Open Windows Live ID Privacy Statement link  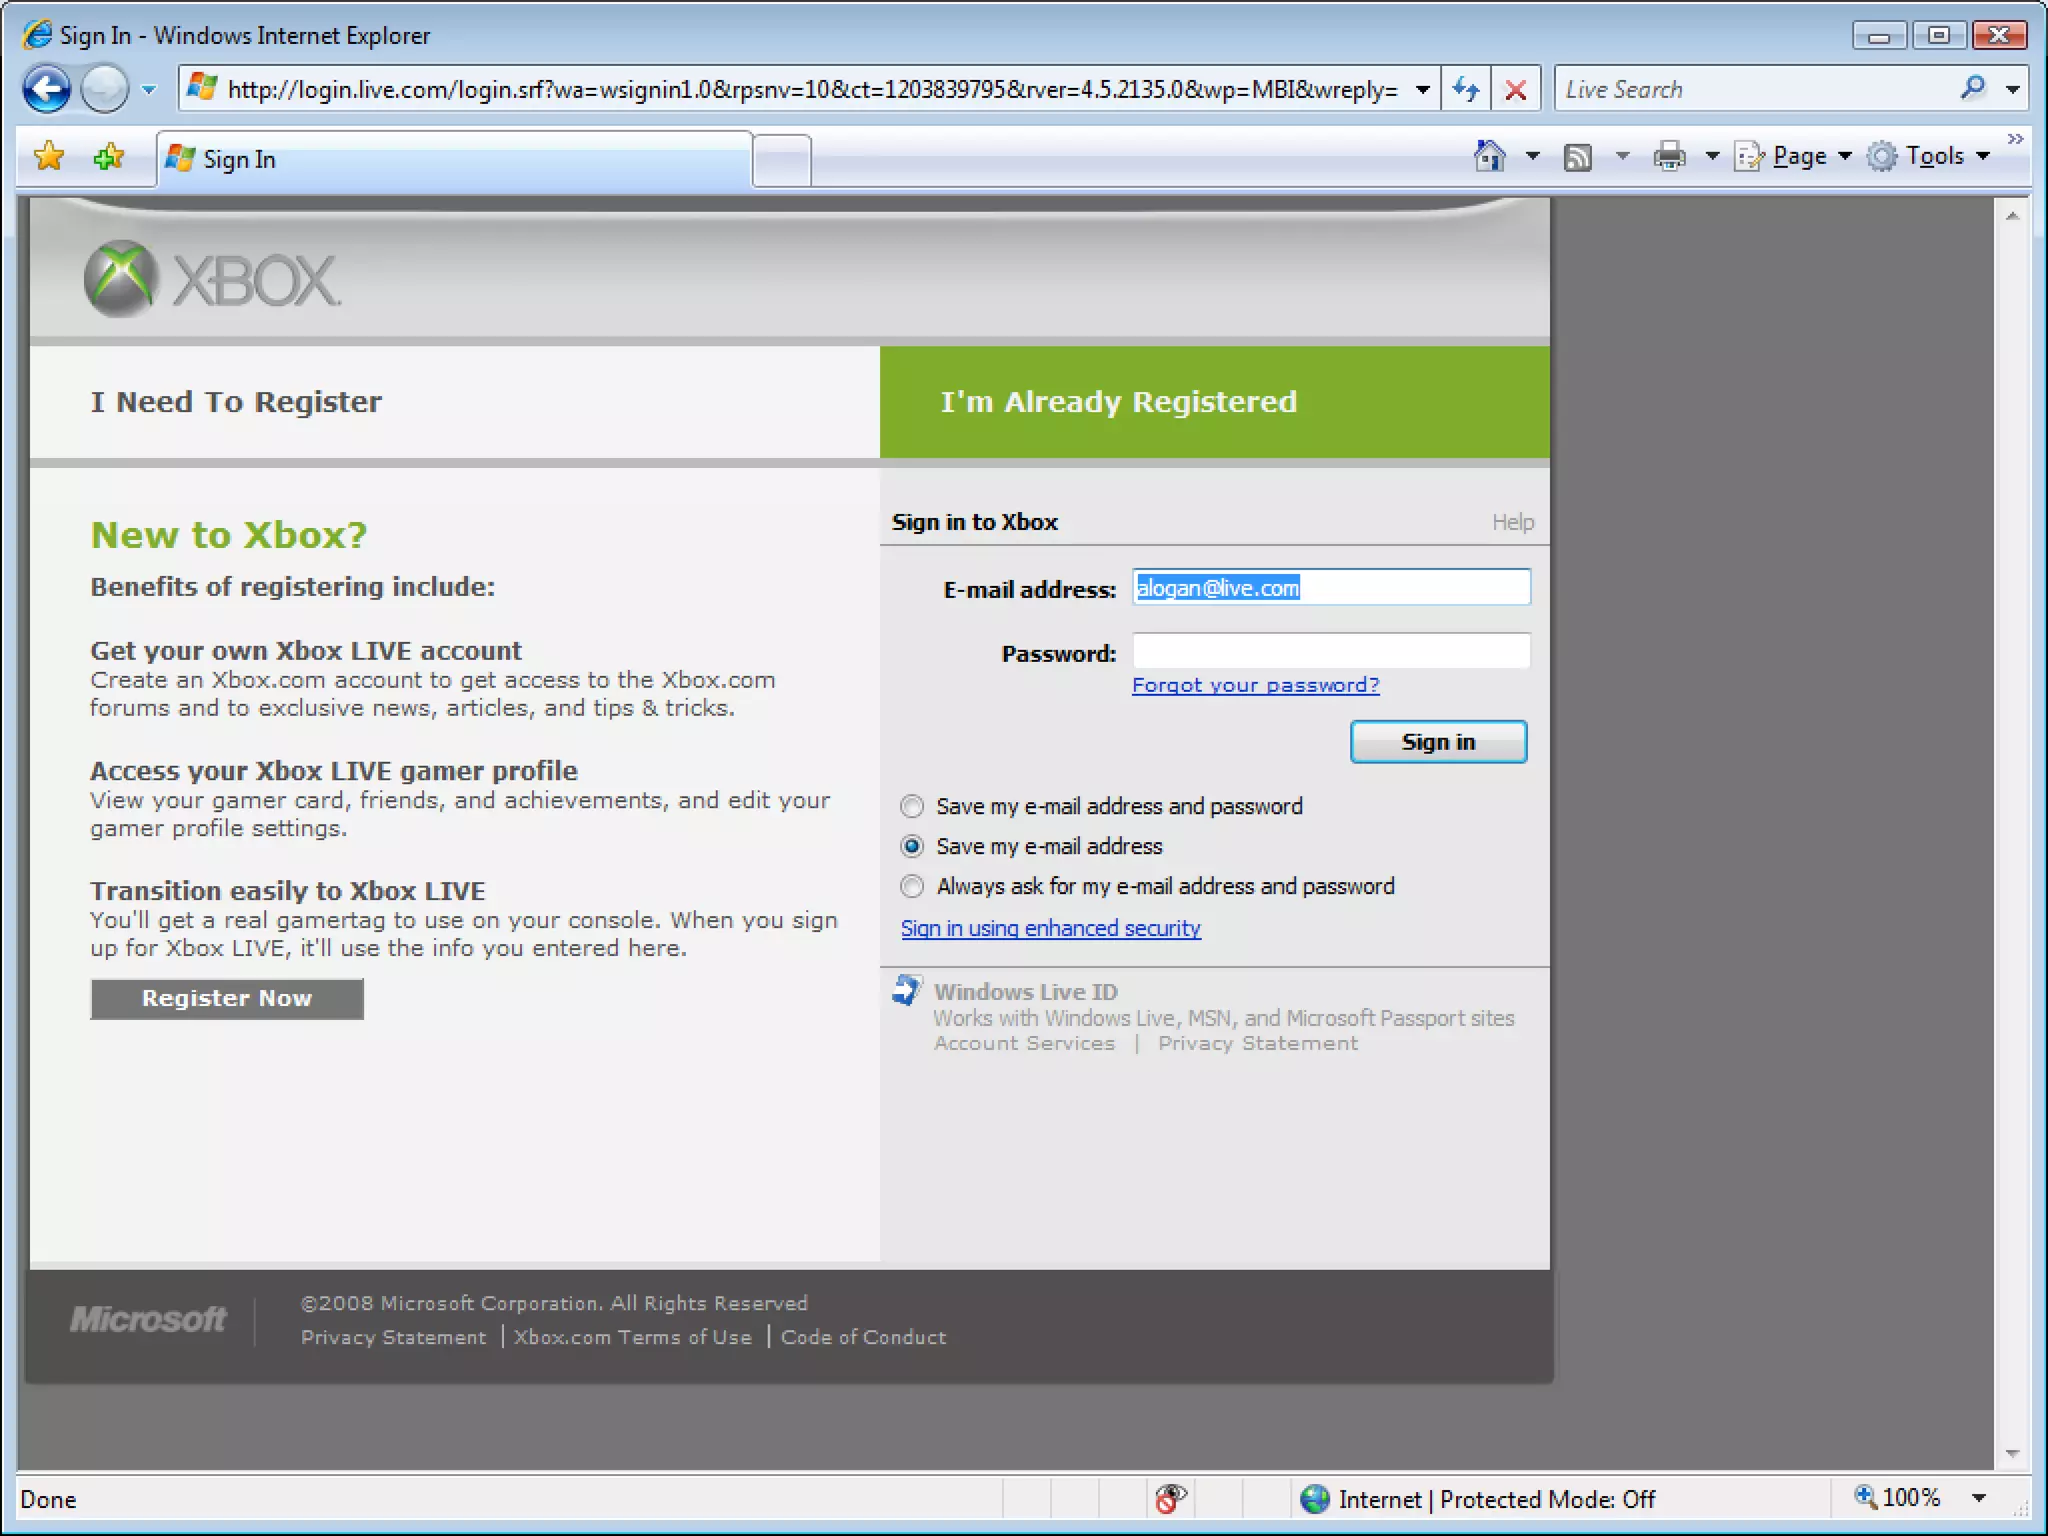pyautogui.click(x=1258, y=1043)
